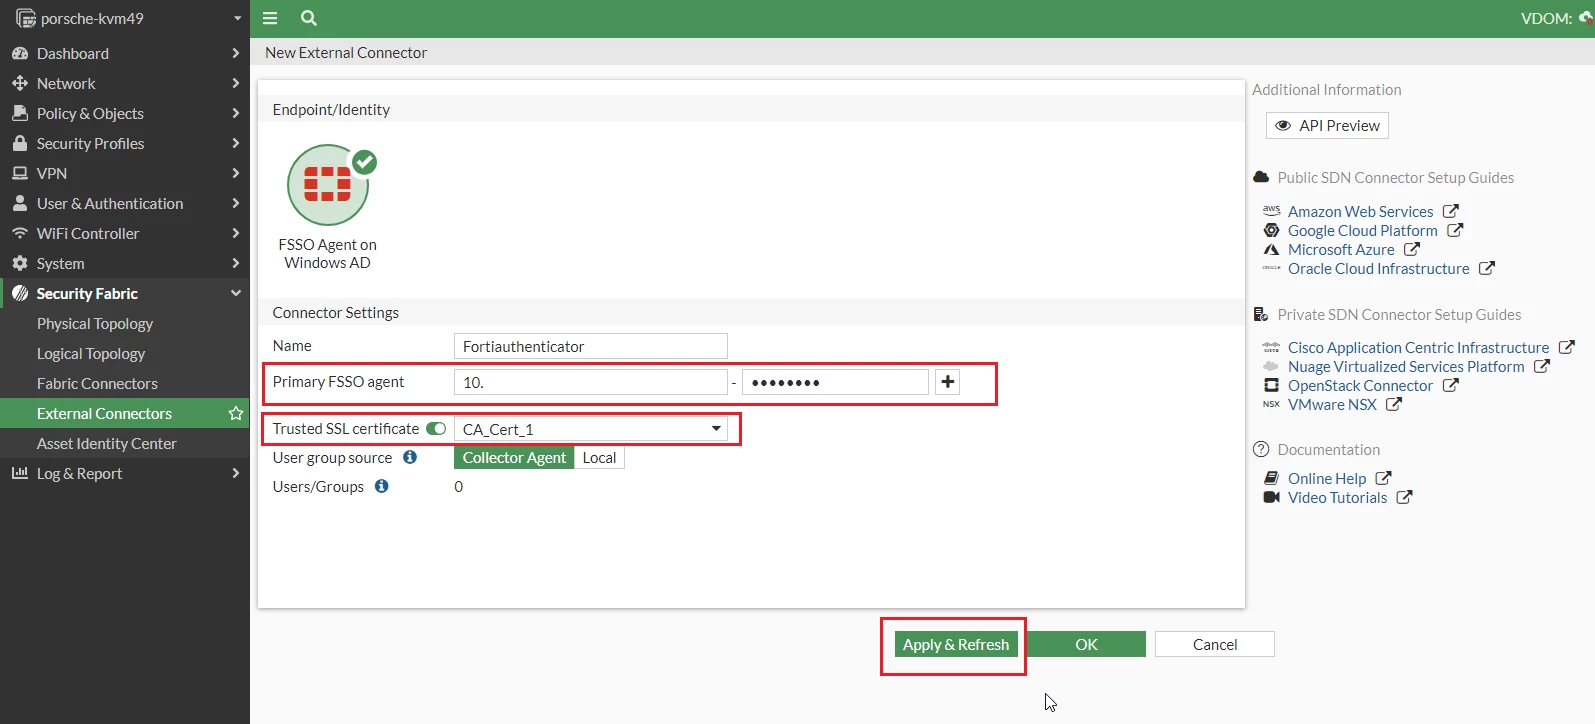Open Asset Identity Center page
The width and height of the screenshot is (1595, 724).
pos(107,443)
